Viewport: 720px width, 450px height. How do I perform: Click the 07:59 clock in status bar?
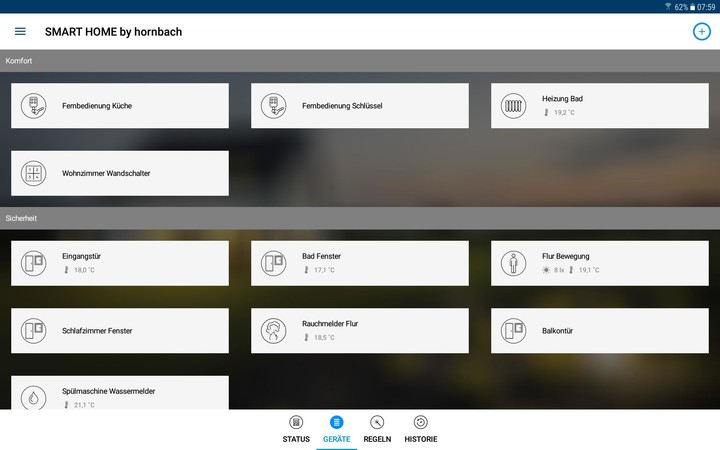click(706, 7)
